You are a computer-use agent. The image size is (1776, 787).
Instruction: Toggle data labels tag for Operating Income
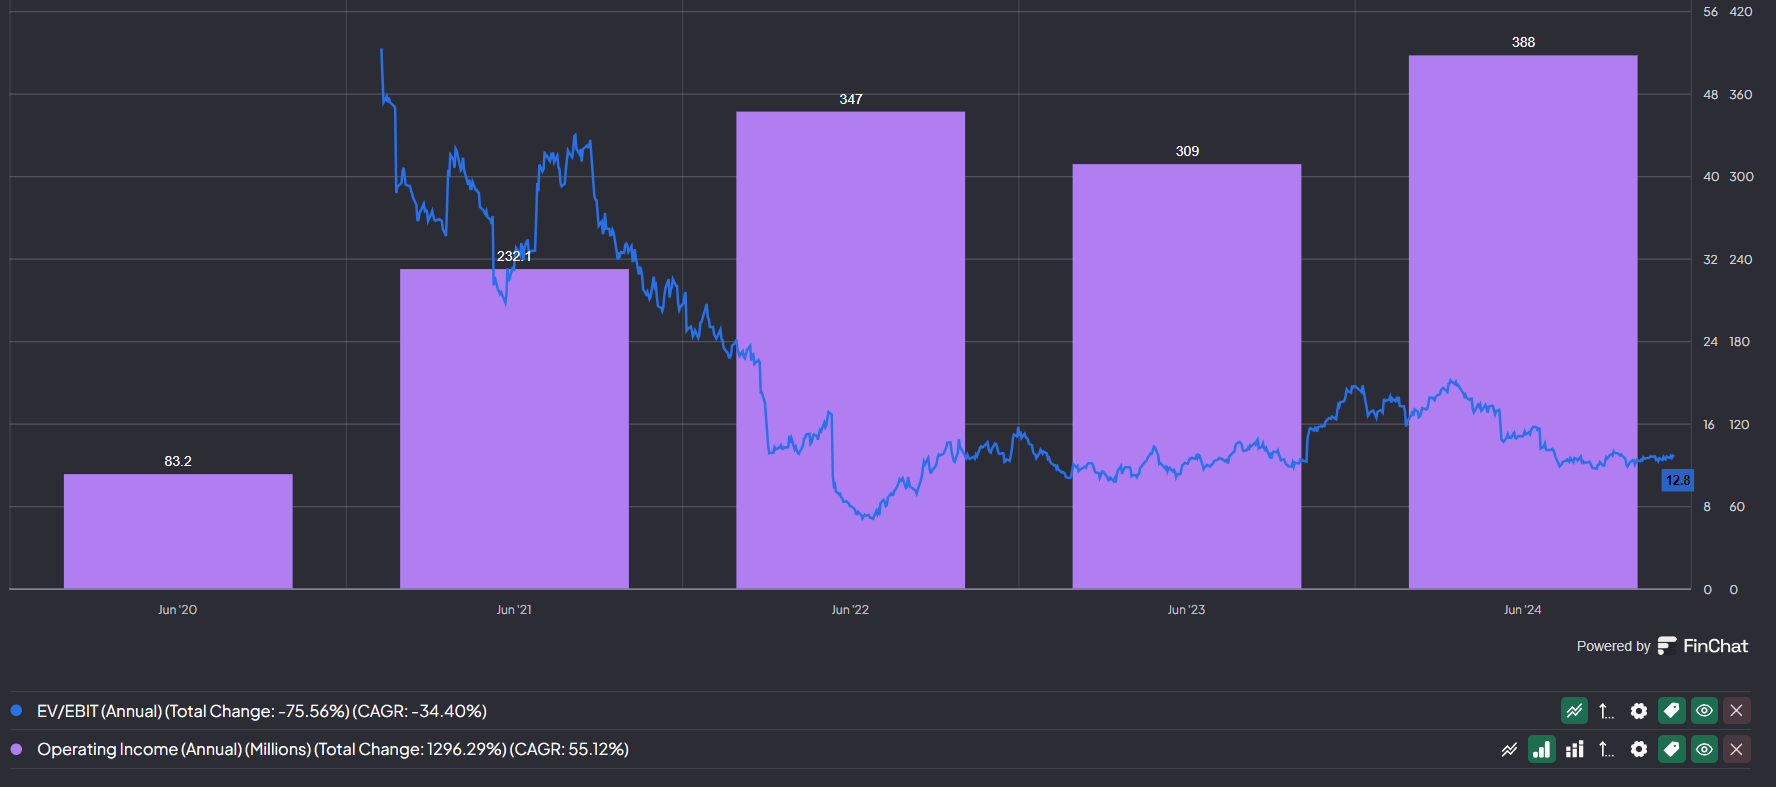[1671, 749]
